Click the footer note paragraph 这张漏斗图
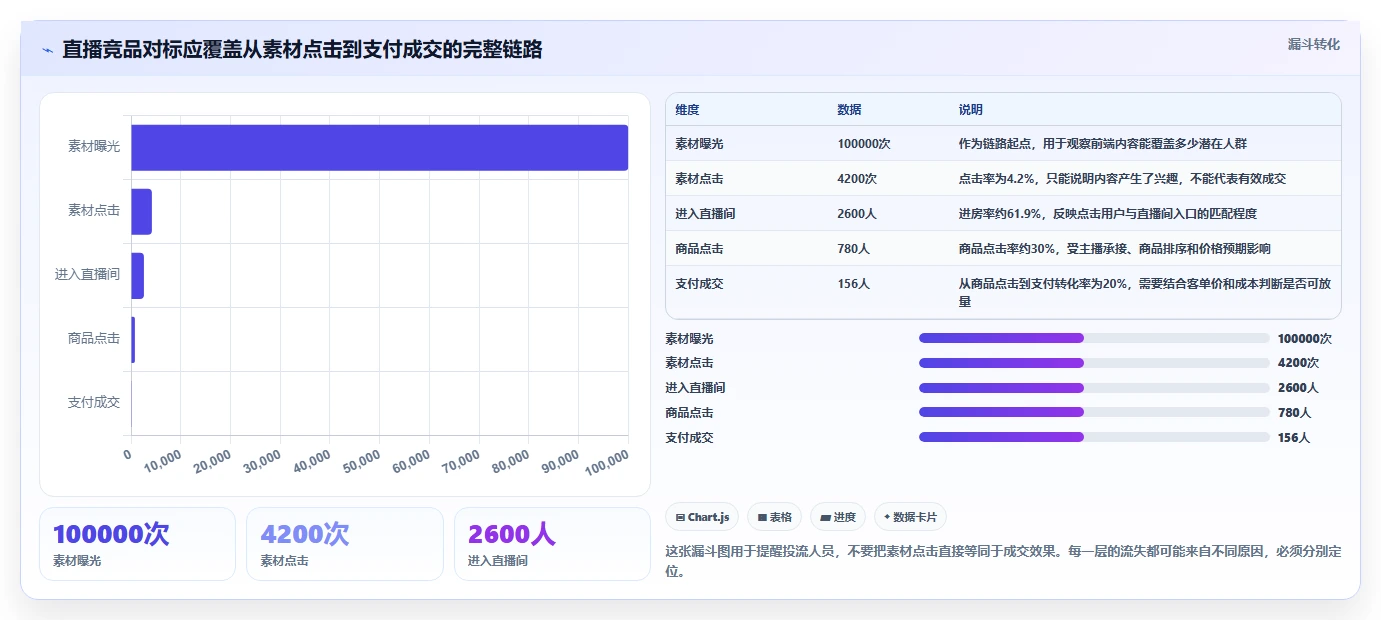This screenshot has height=620, width=1381. point(1003,561)
